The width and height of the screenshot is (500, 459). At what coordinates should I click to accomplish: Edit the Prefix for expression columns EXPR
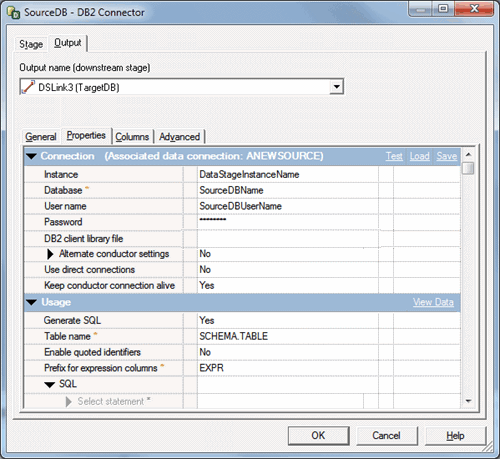pos(288,368)
